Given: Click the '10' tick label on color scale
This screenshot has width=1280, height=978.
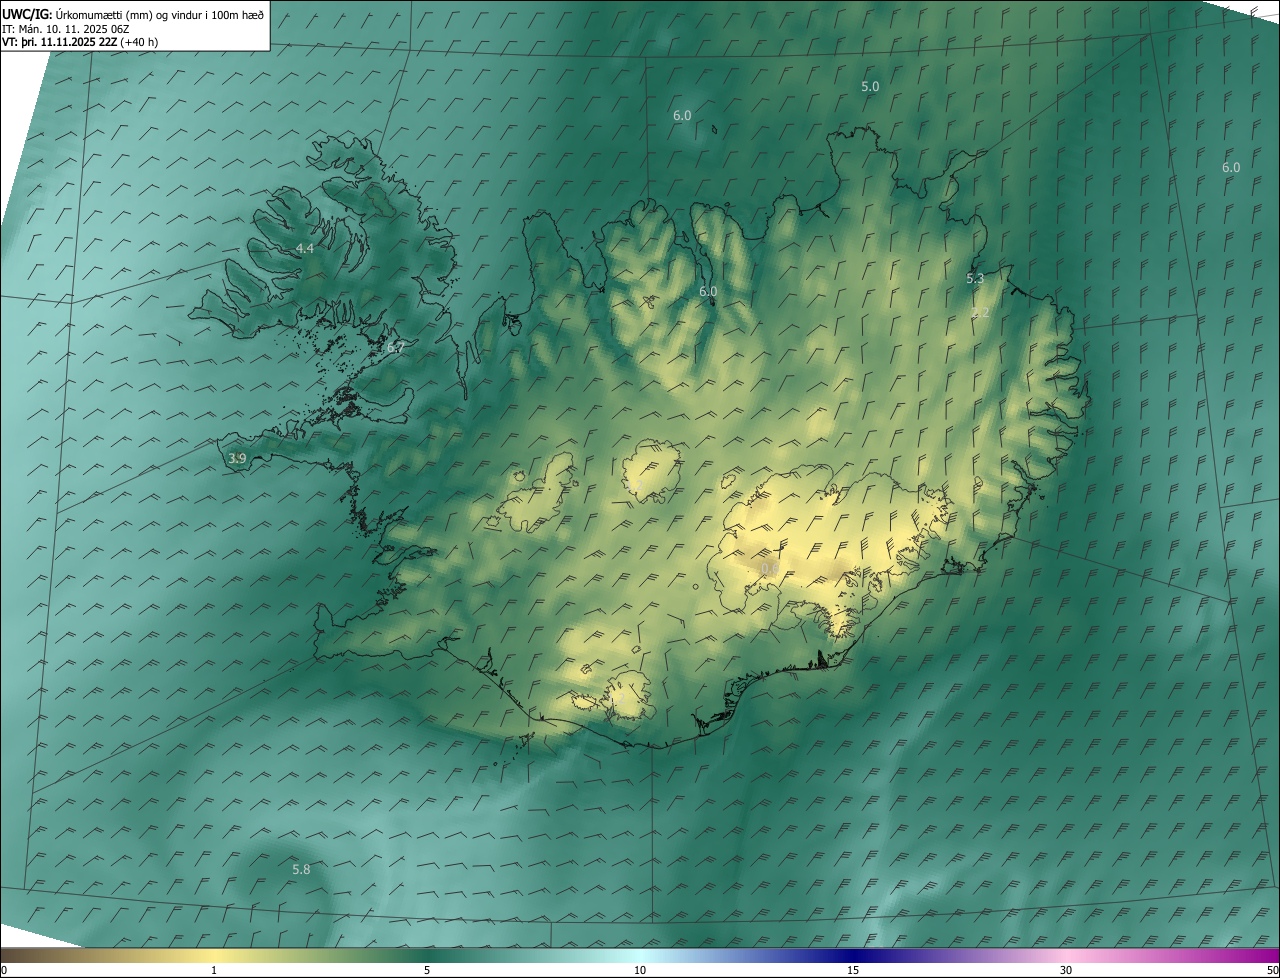Looking at the screenshot, I should (640, 970).
